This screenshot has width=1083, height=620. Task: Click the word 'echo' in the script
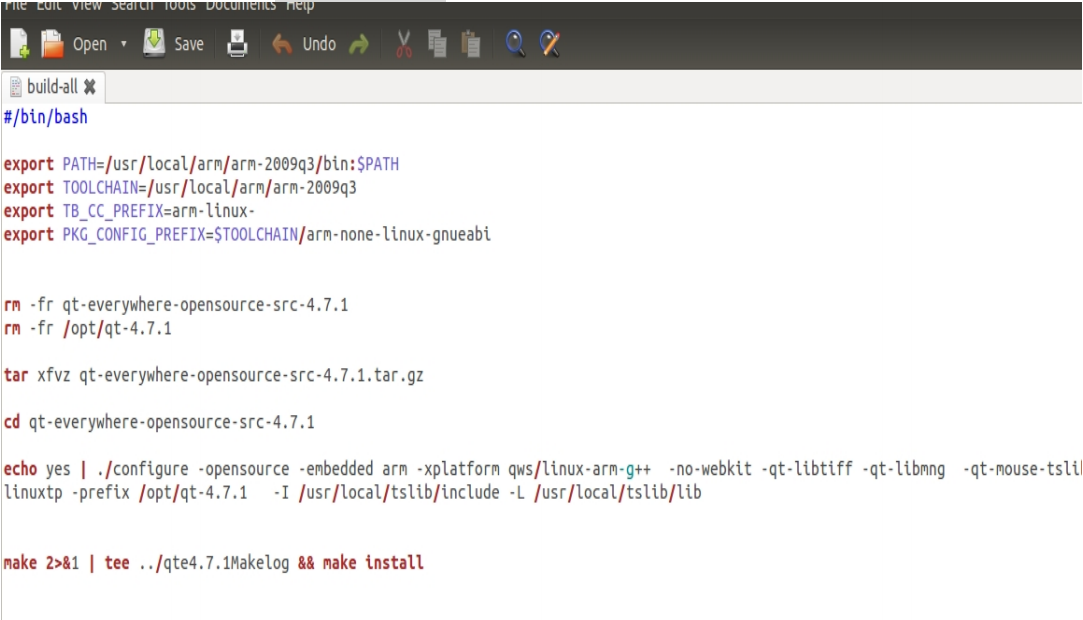click(20, 469)
